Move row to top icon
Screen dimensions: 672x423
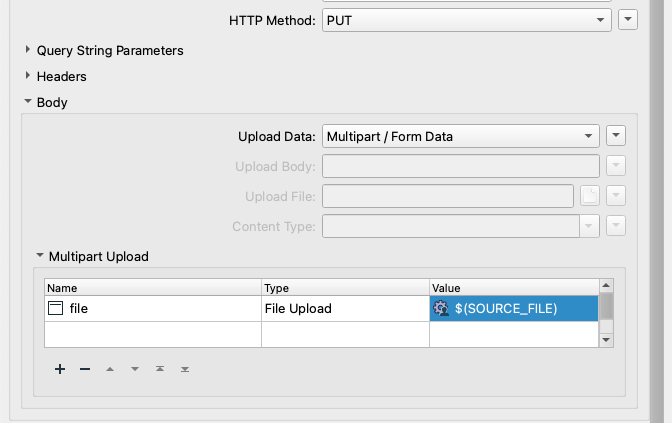coord(160,369)
